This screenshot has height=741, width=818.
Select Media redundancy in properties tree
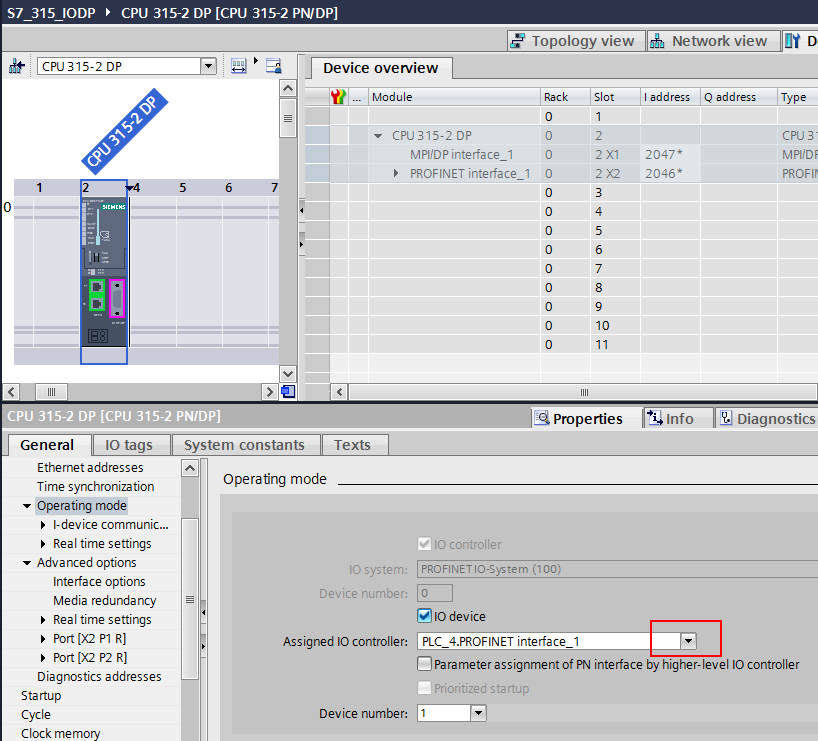105,601
